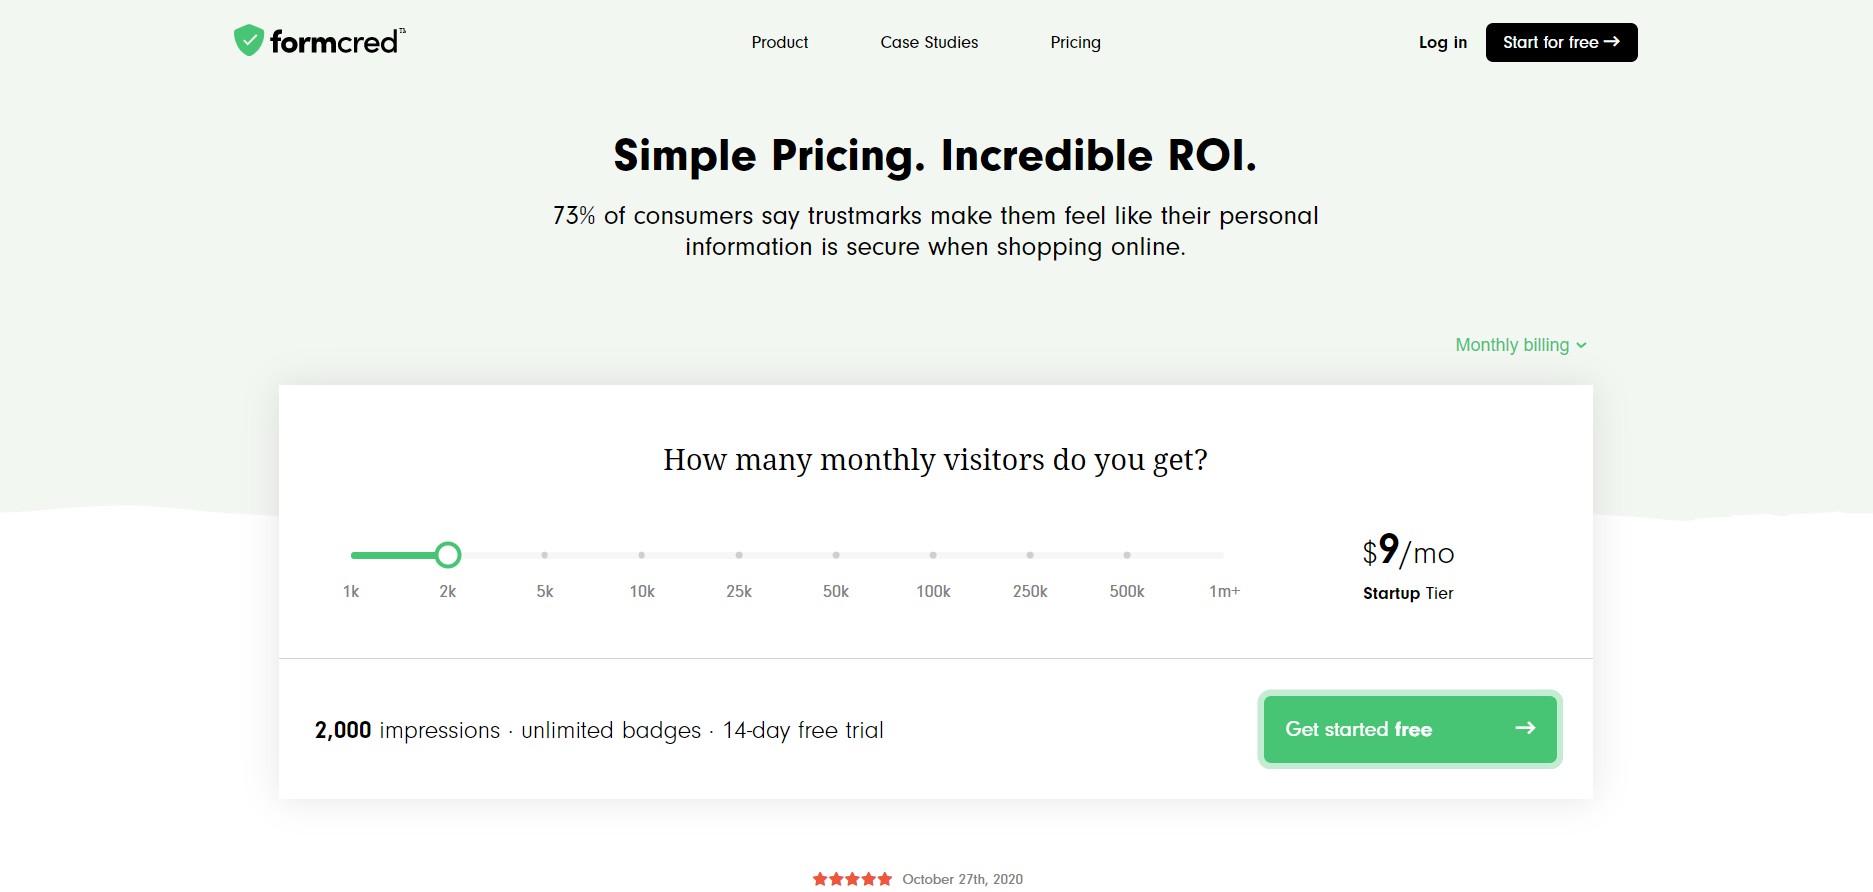1873x892 pixels.
Task: Click the Log in link
Action: [1443, 42]
